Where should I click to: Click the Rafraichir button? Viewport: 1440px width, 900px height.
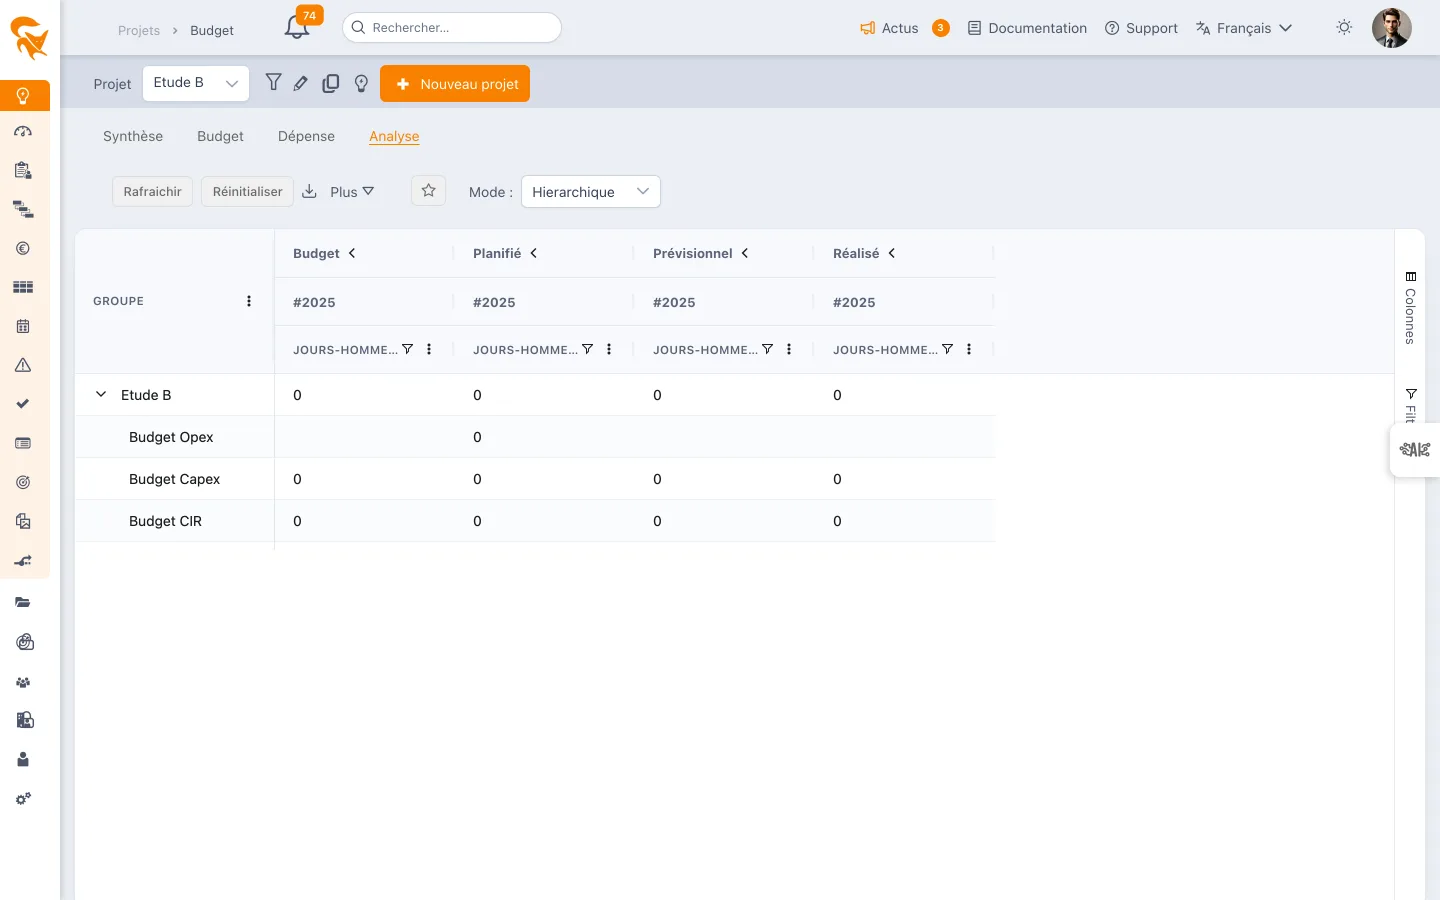pyautogui.click(x=153, y=191)
